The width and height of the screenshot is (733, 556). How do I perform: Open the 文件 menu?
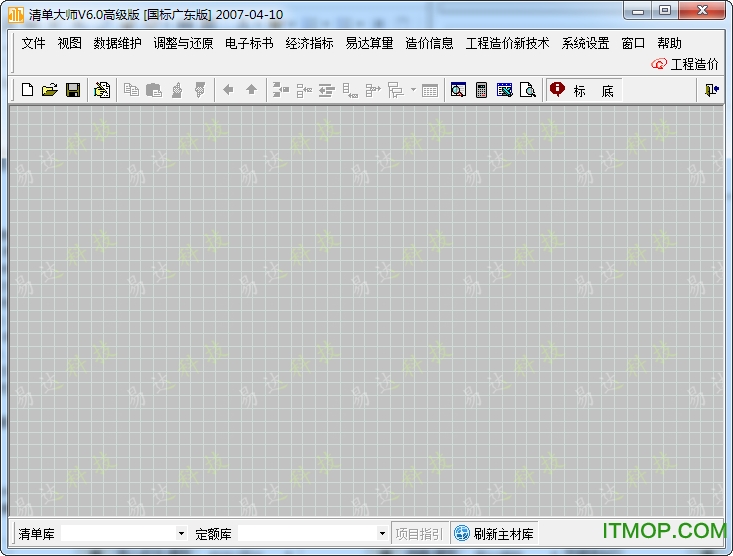pyautogui.click(x=34, y=43)
